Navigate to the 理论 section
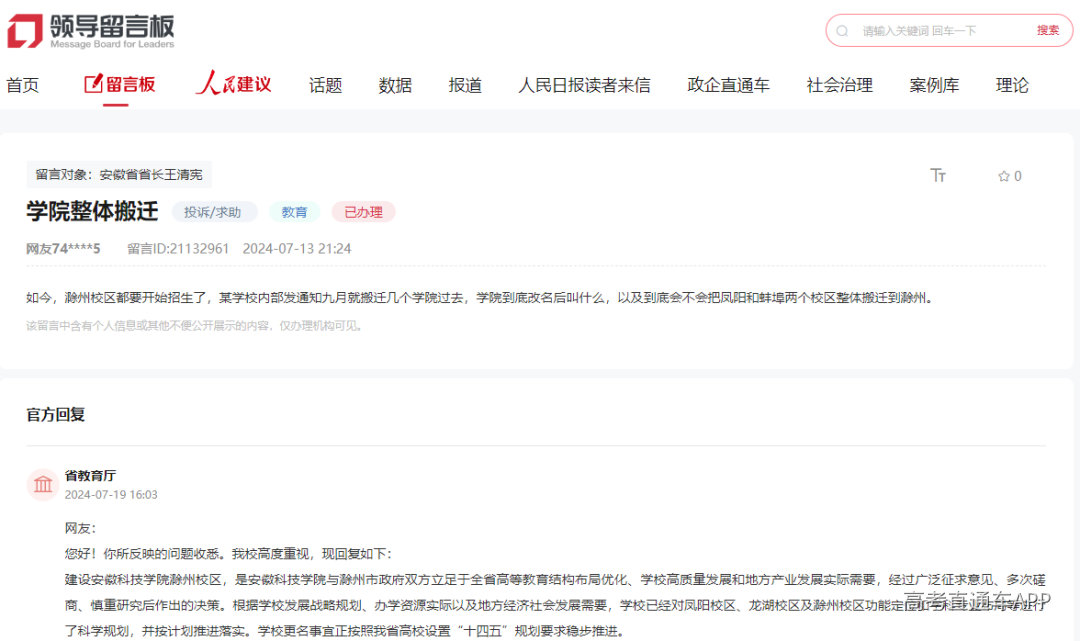Screen dimensions: 1080x641 1012,86
